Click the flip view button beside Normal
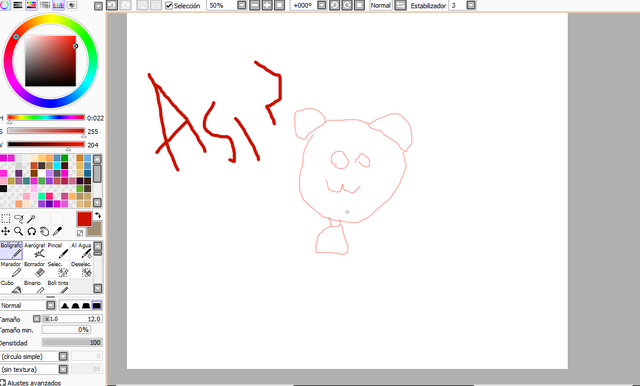Viewport: 640px width, 386px height. point(400,5)
